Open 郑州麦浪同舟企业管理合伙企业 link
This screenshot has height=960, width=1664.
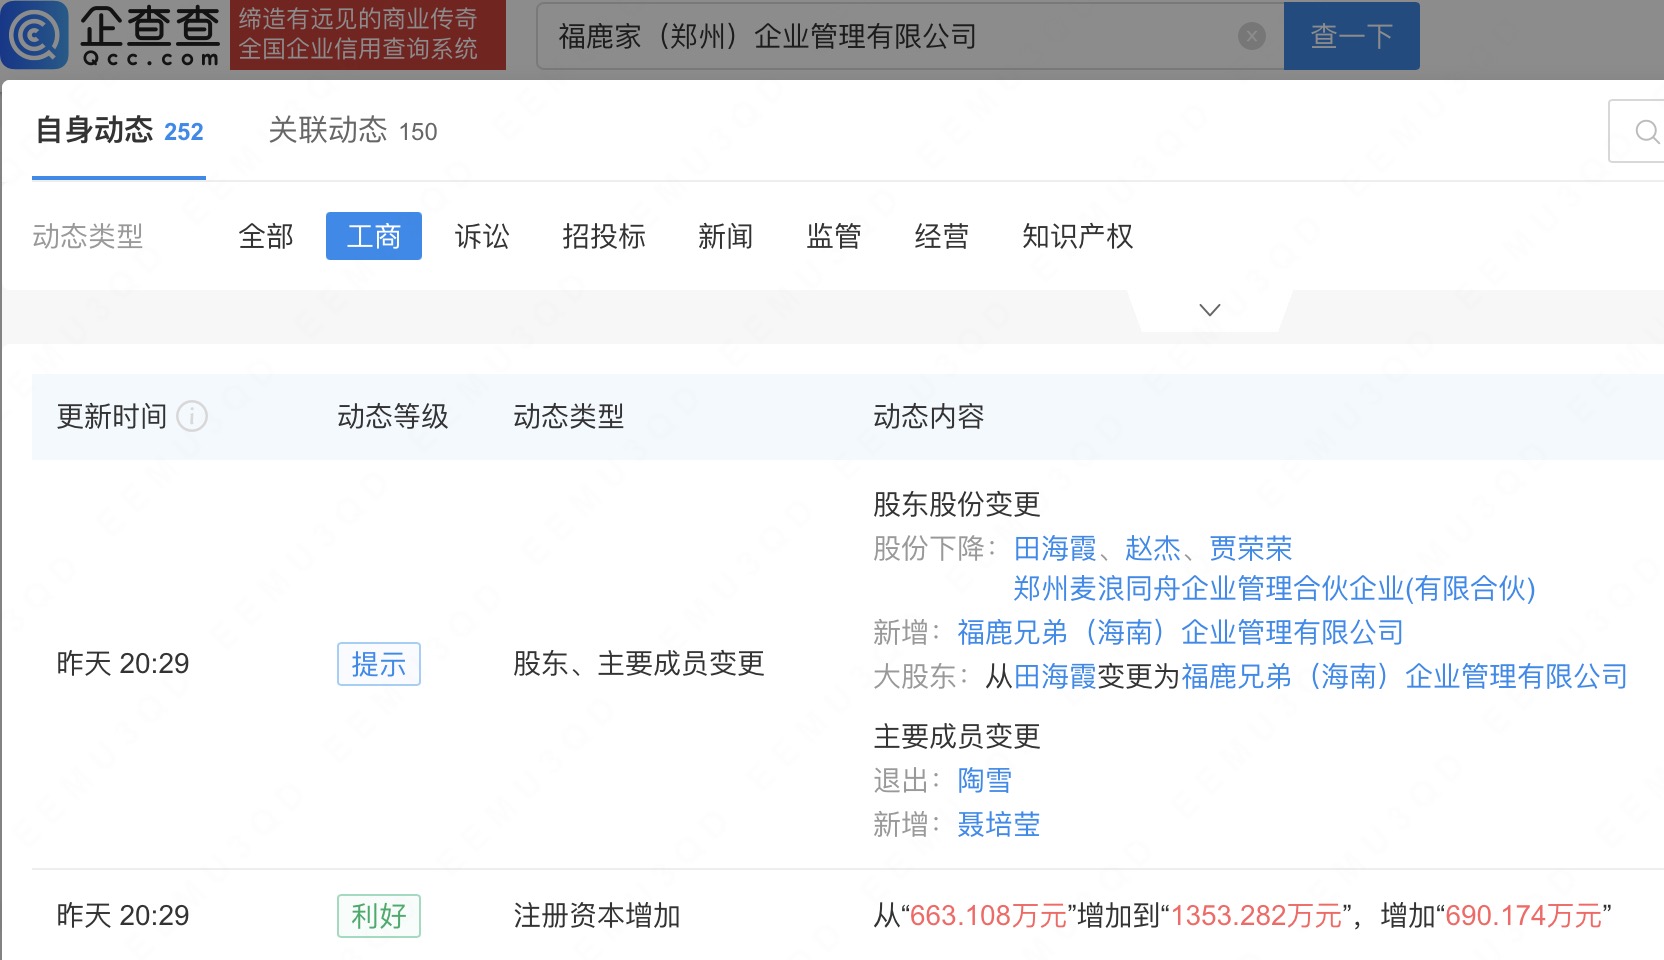1273,589
